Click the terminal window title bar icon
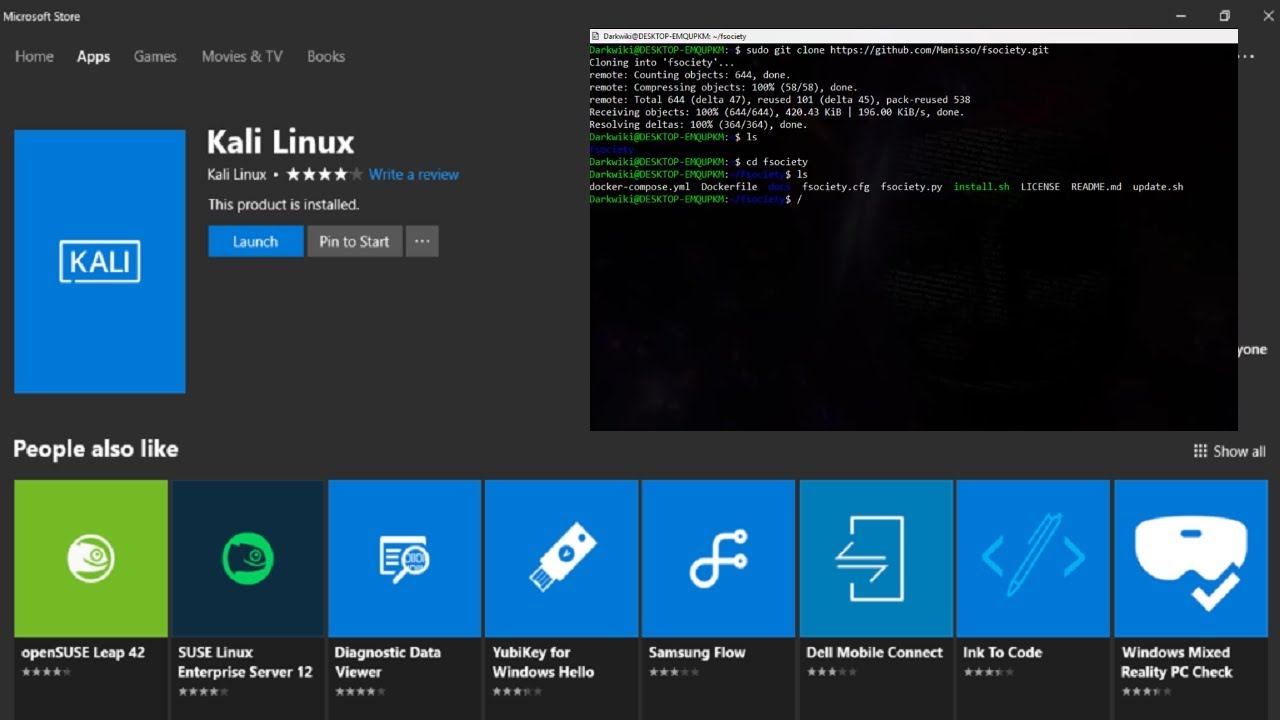This screenshot has height=720, width=1280. coord(595,36)
